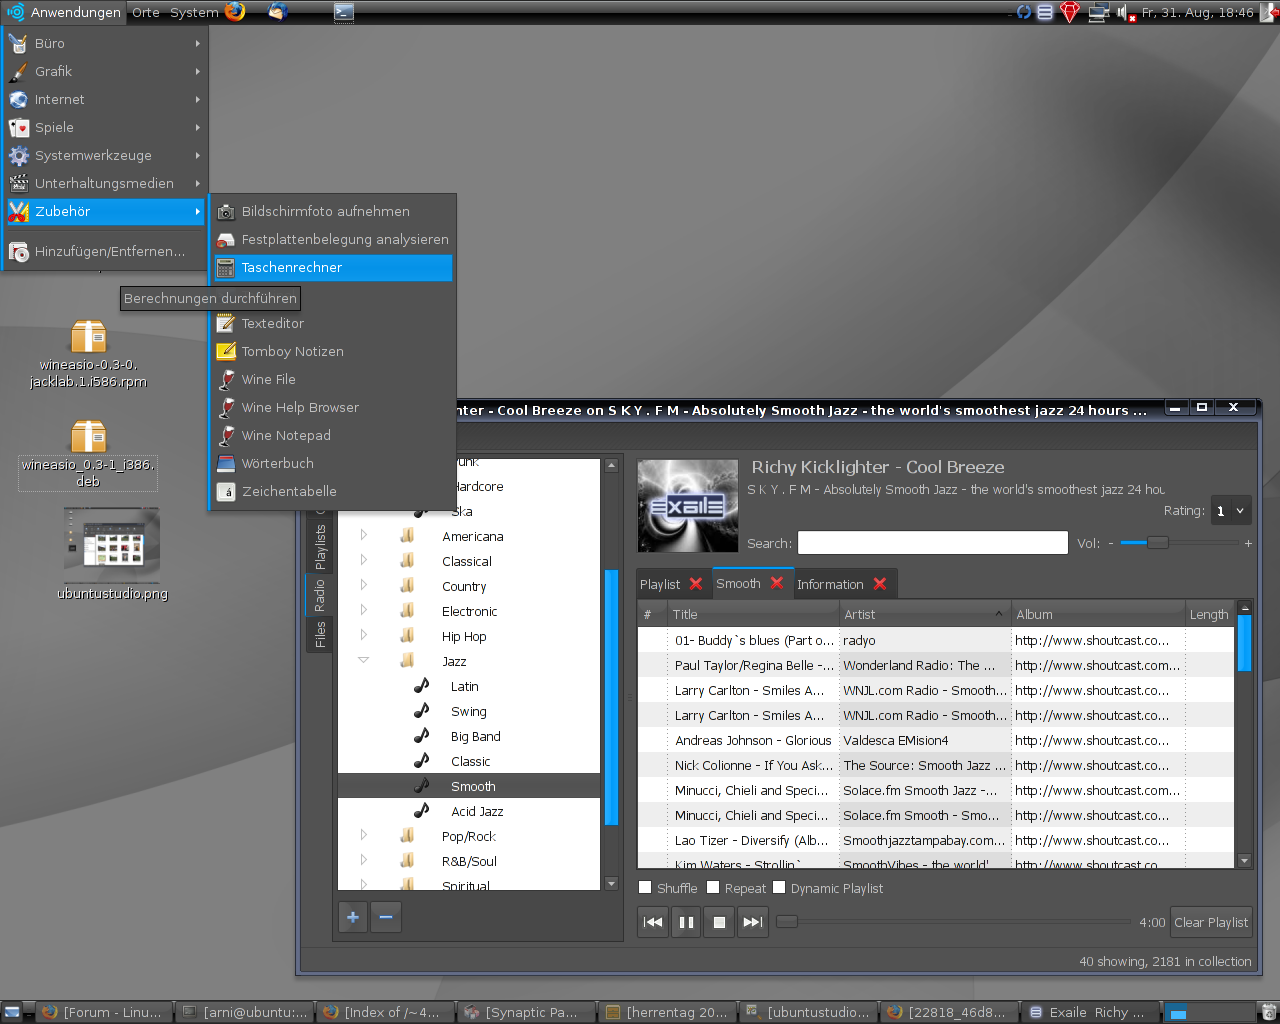Open the network monitor tray icon
The width and height of the screenshot is (1280, 1024).
click(1098, 12)
